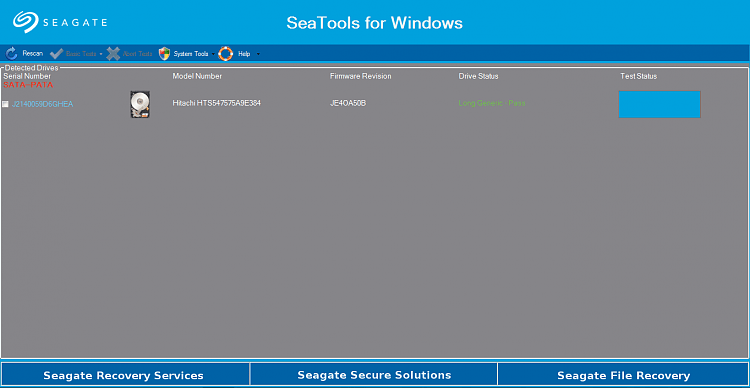Click firmware value JE4OA50B

click(348, 103)
